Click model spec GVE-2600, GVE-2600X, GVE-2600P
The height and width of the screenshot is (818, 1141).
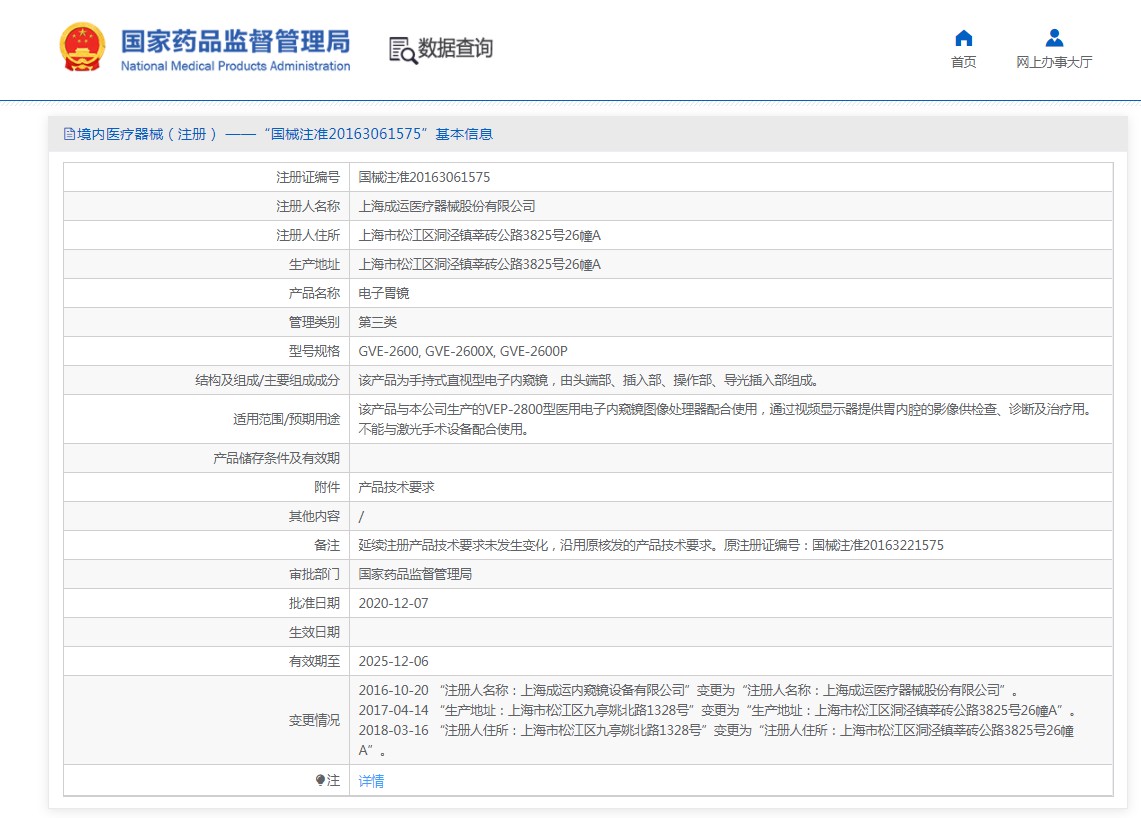(x=463, y=352)
